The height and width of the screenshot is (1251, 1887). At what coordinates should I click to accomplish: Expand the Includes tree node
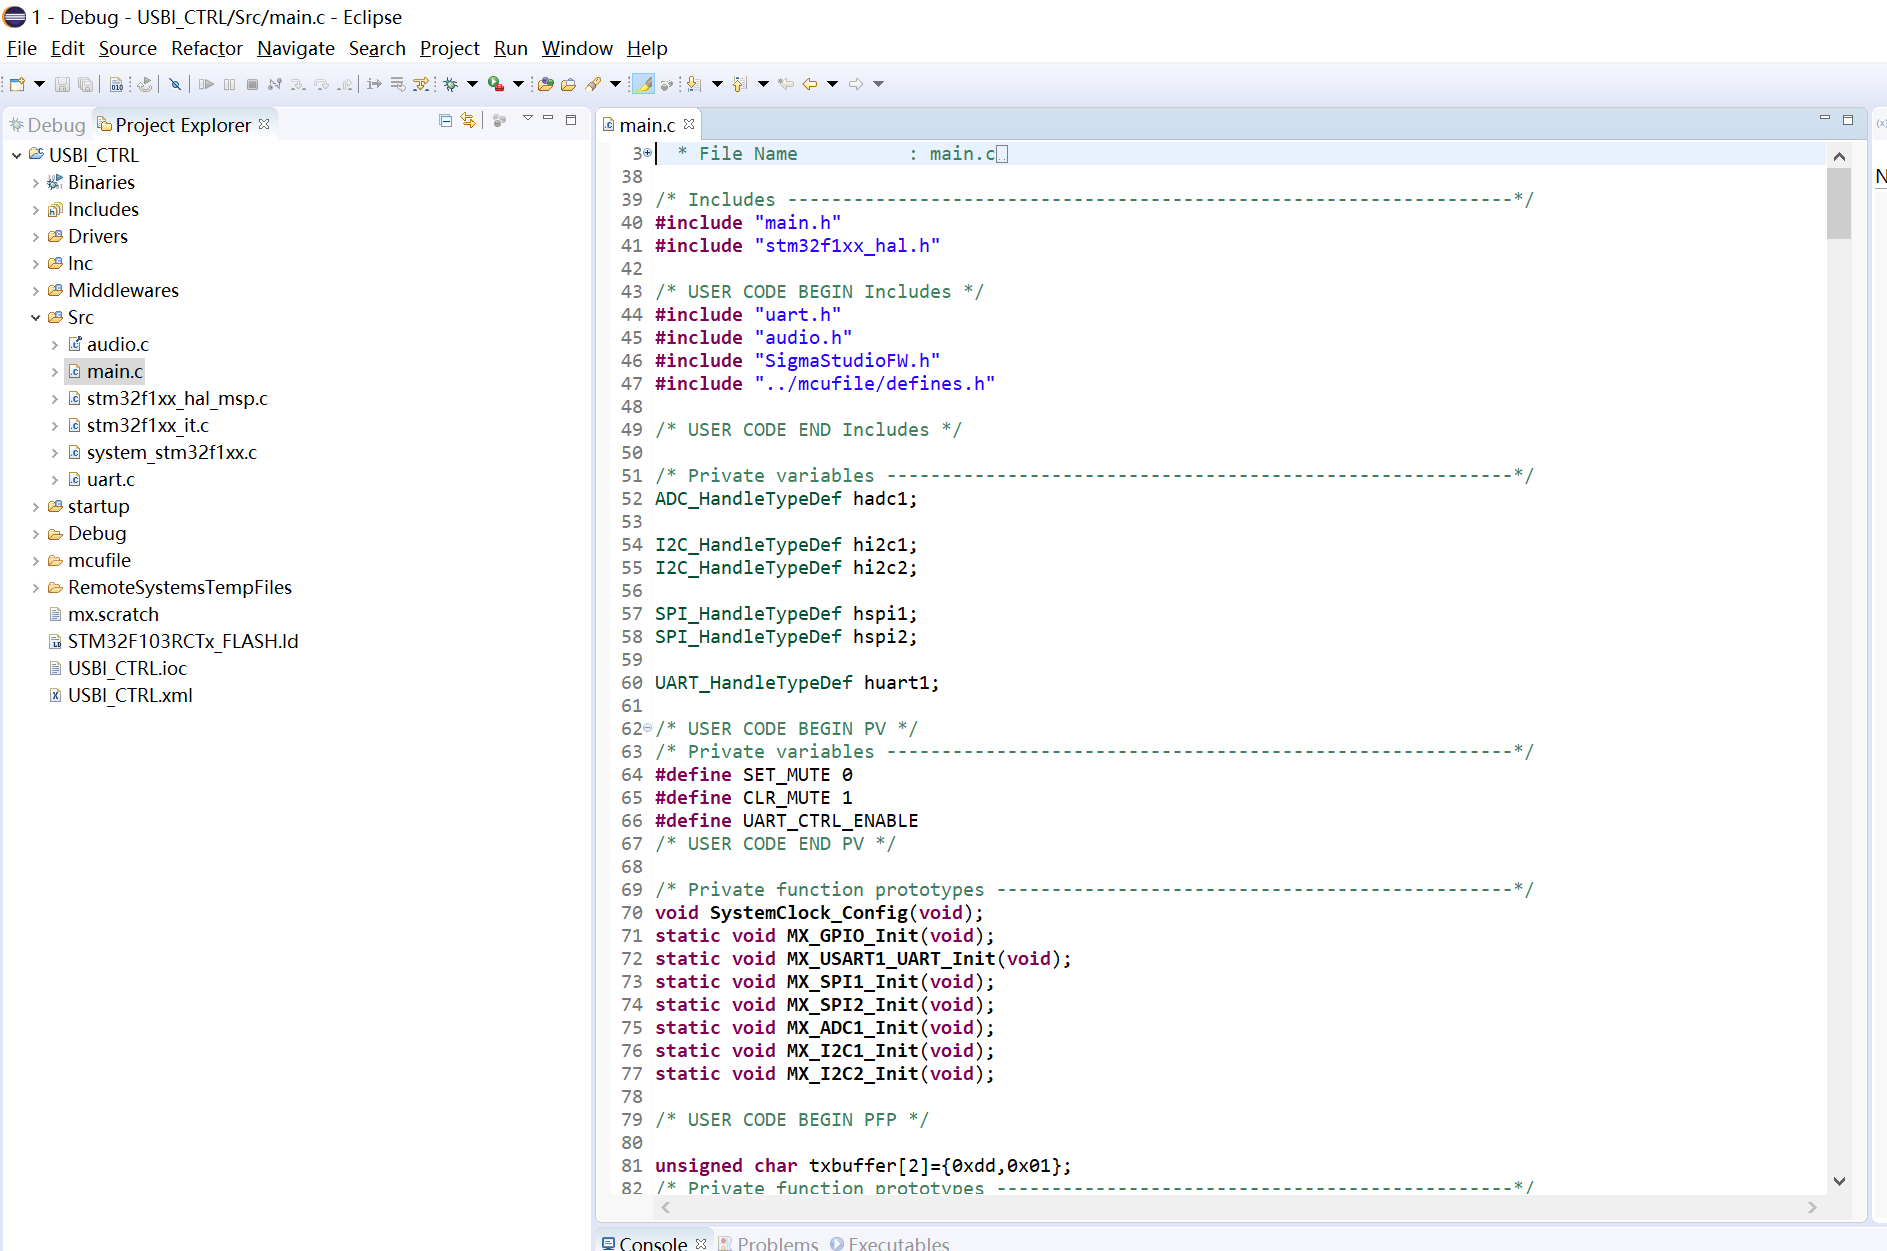coord(36,210)
